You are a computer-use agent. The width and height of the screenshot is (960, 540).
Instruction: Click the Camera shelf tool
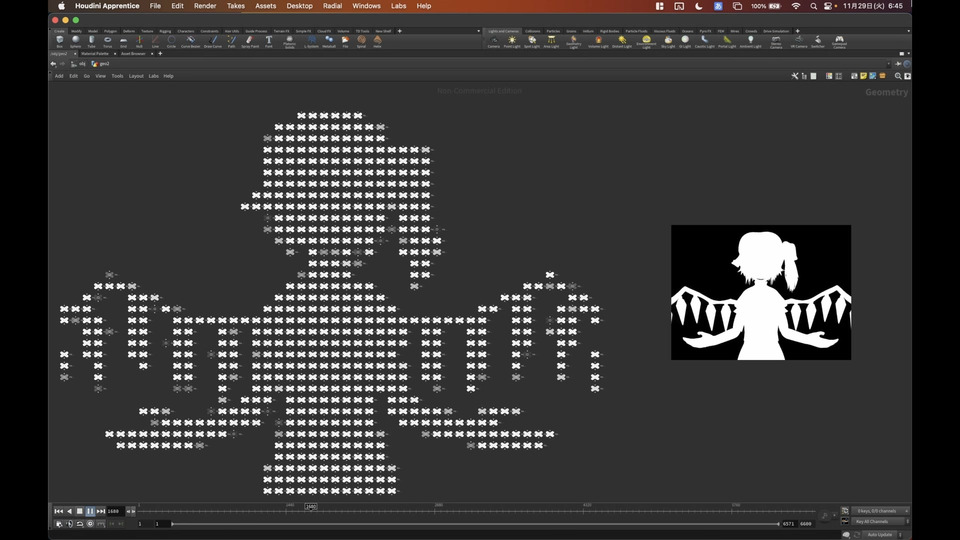coord(493,42)
